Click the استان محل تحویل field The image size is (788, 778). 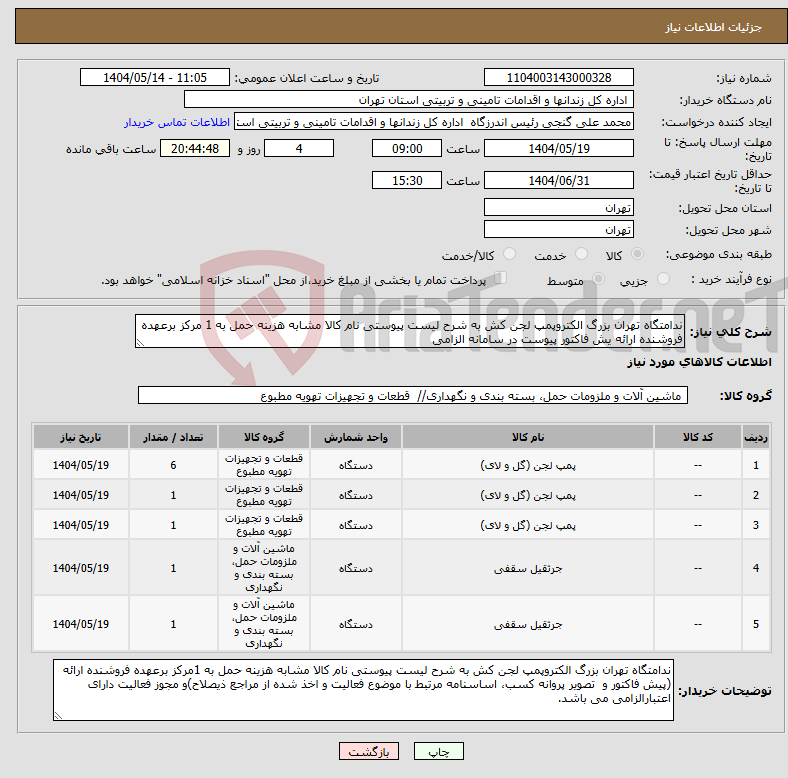coord(558,207)
